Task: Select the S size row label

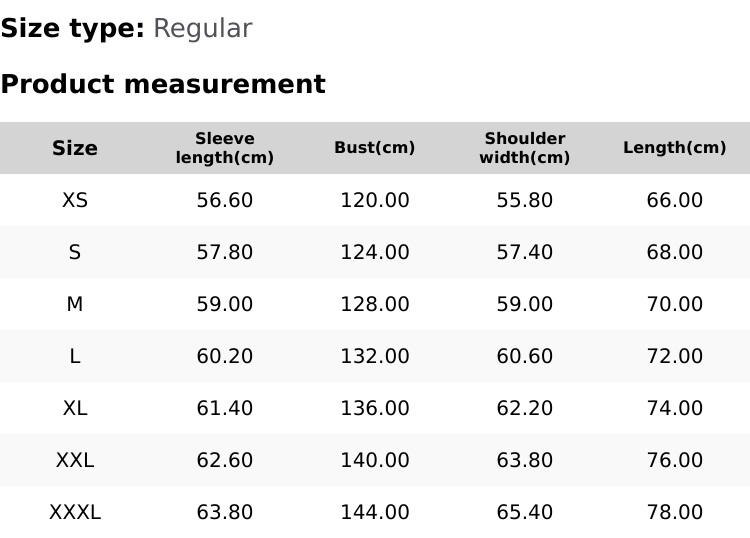Action: pyautogui.click(x=75, y=252)
